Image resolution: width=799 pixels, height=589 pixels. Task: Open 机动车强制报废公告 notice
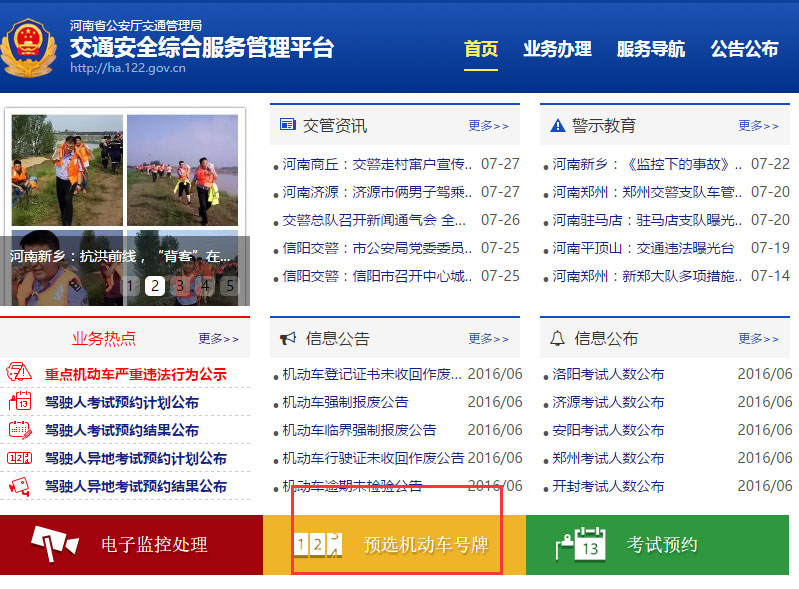pyautogui.click(x=345, y=403)
